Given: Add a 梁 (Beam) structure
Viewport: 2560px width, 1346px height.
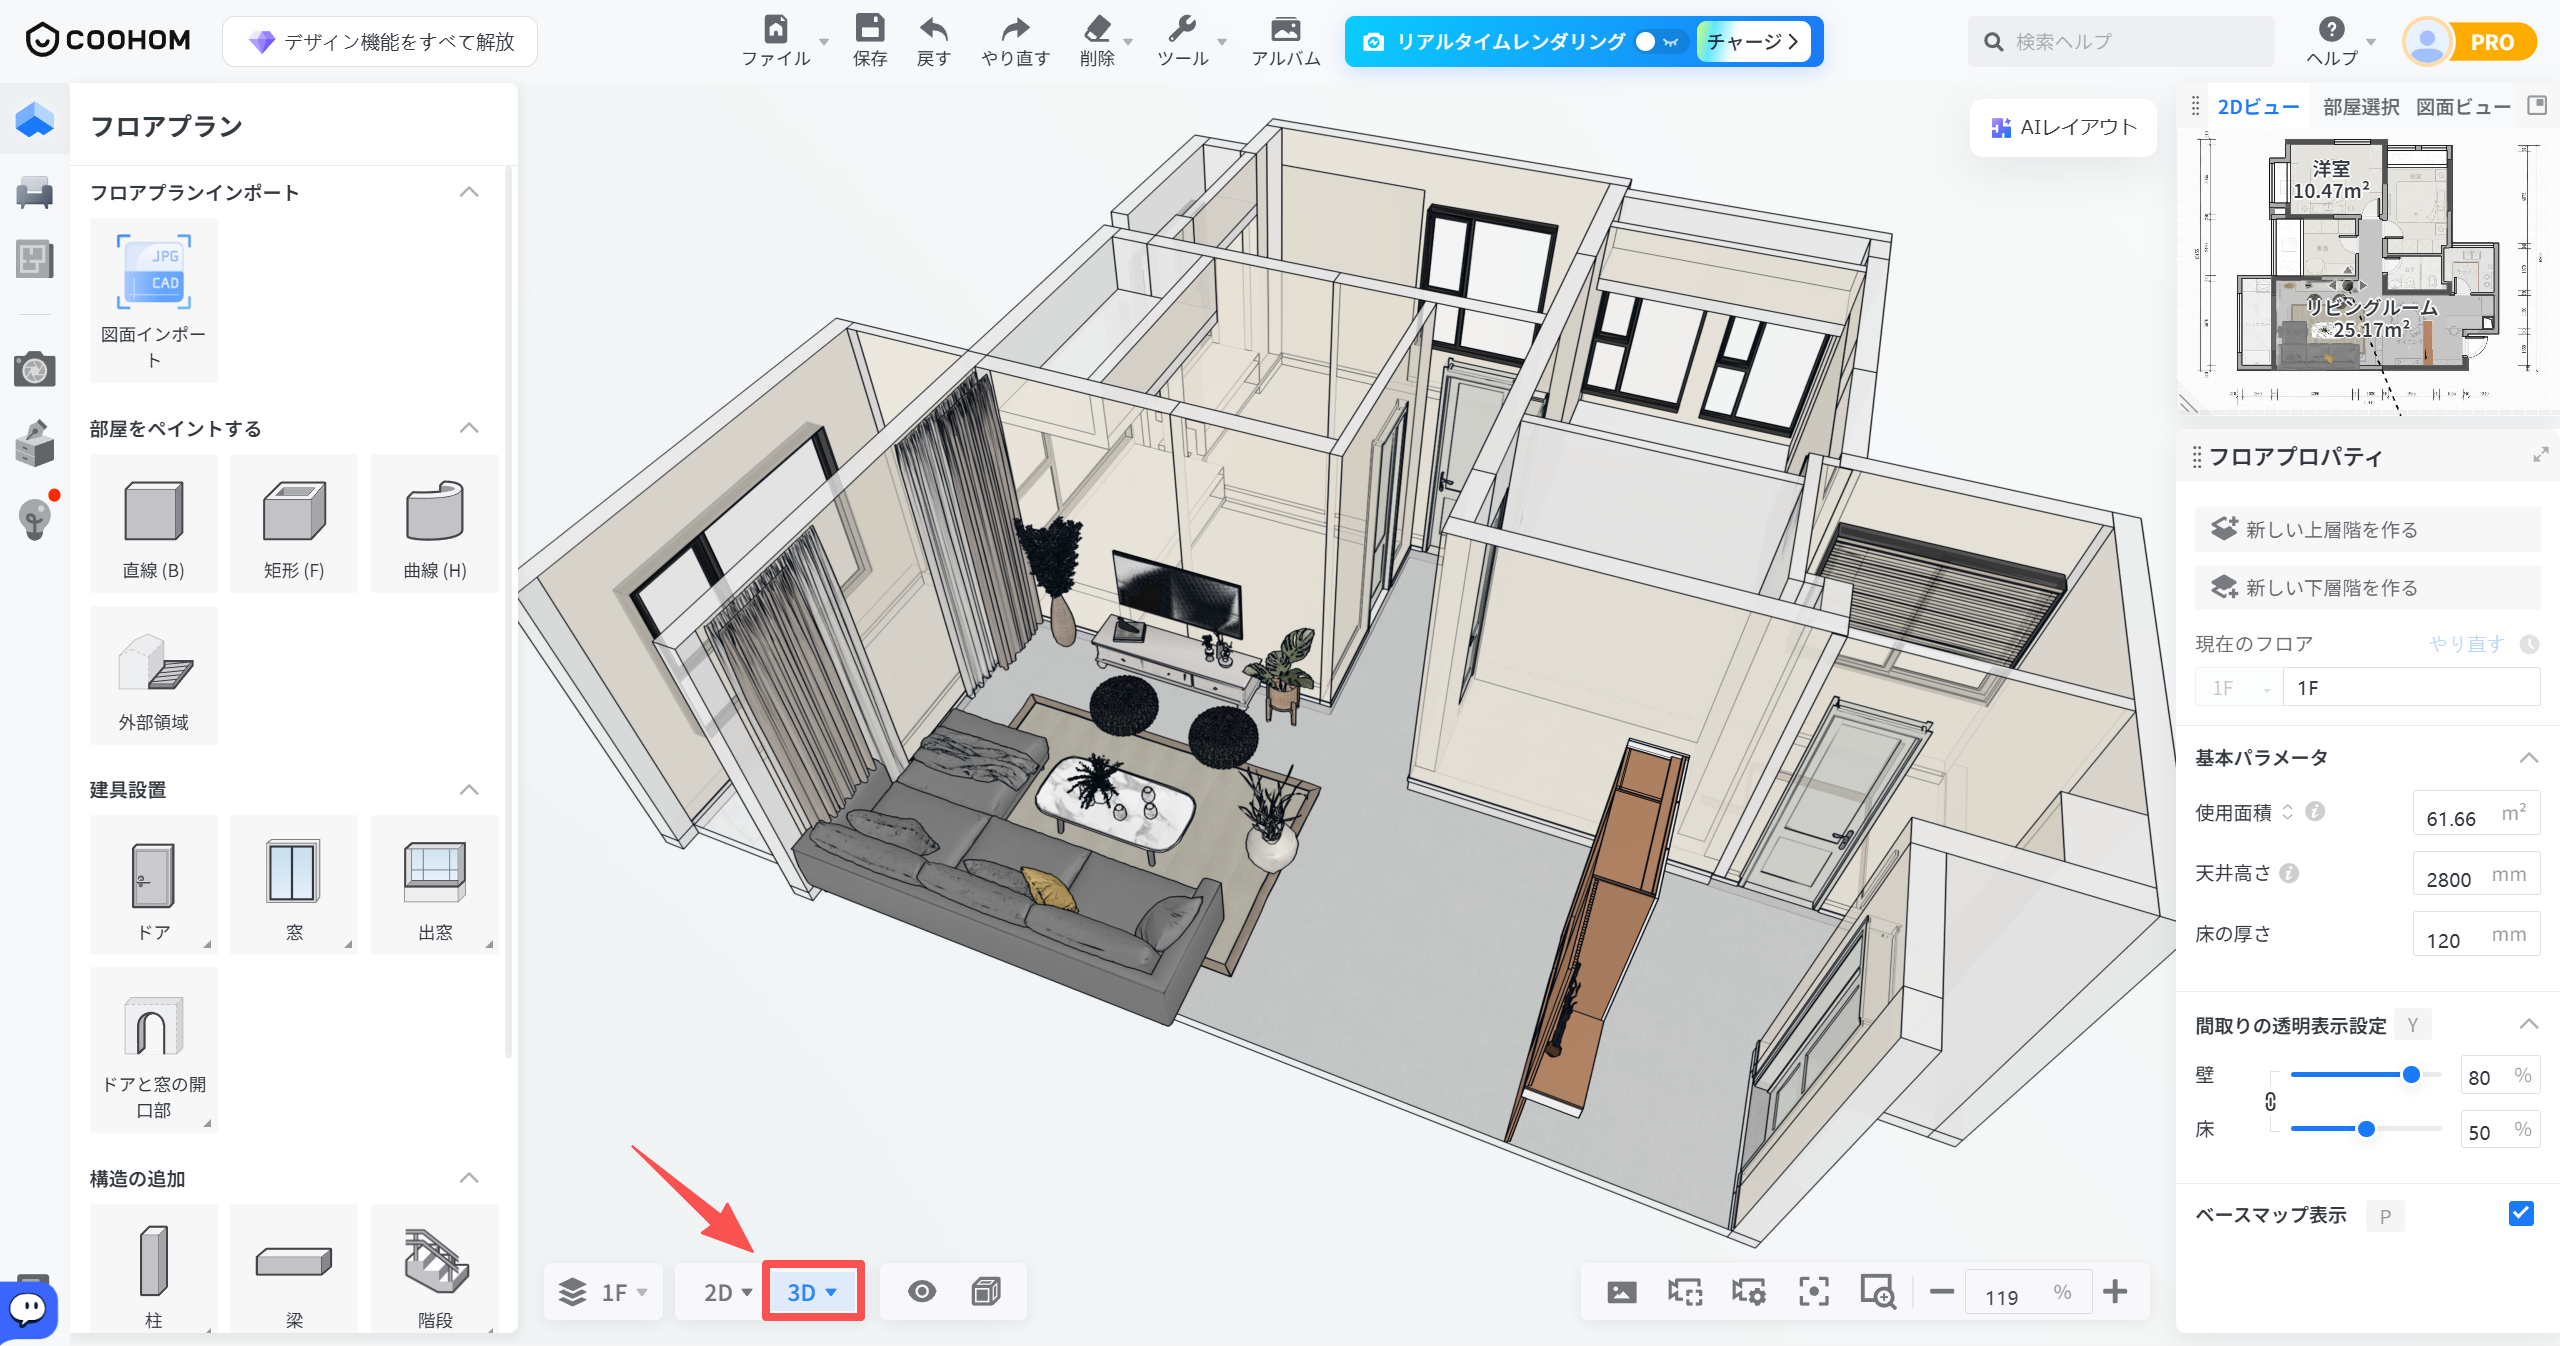Looking at the screenshot, I should [x=294, y=1270].
